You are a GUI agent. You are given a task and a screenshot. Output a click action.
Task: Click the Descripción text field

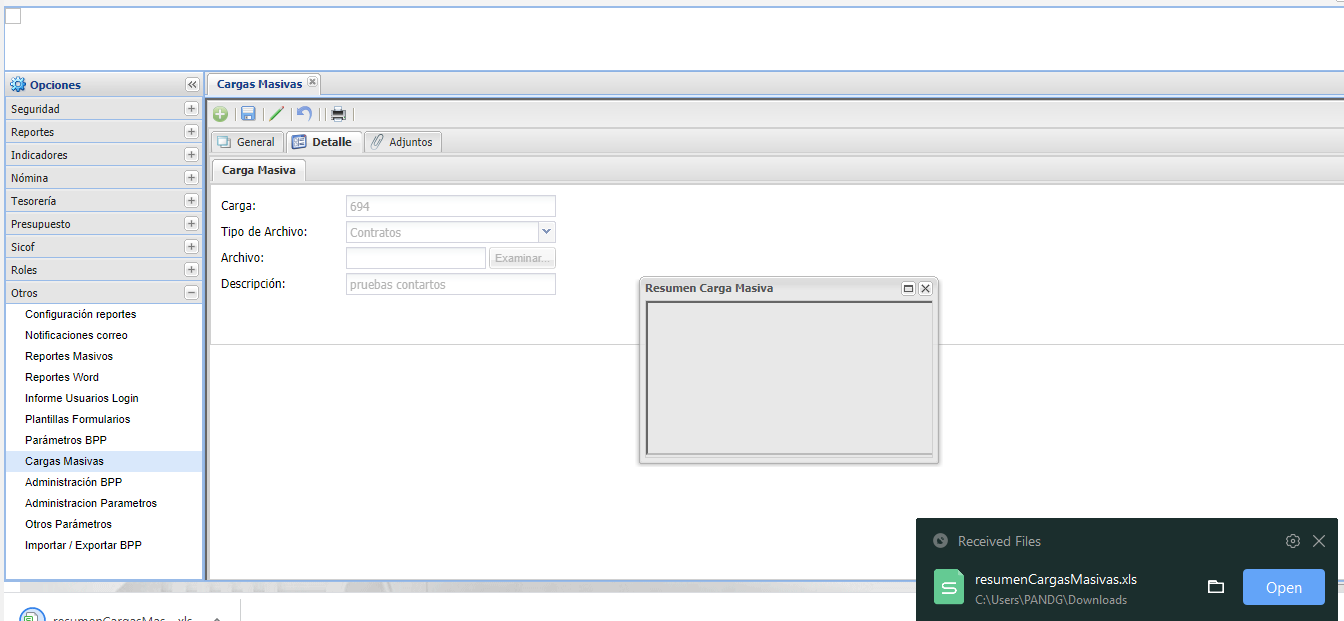pyautogui.click(x=450, y=285)
